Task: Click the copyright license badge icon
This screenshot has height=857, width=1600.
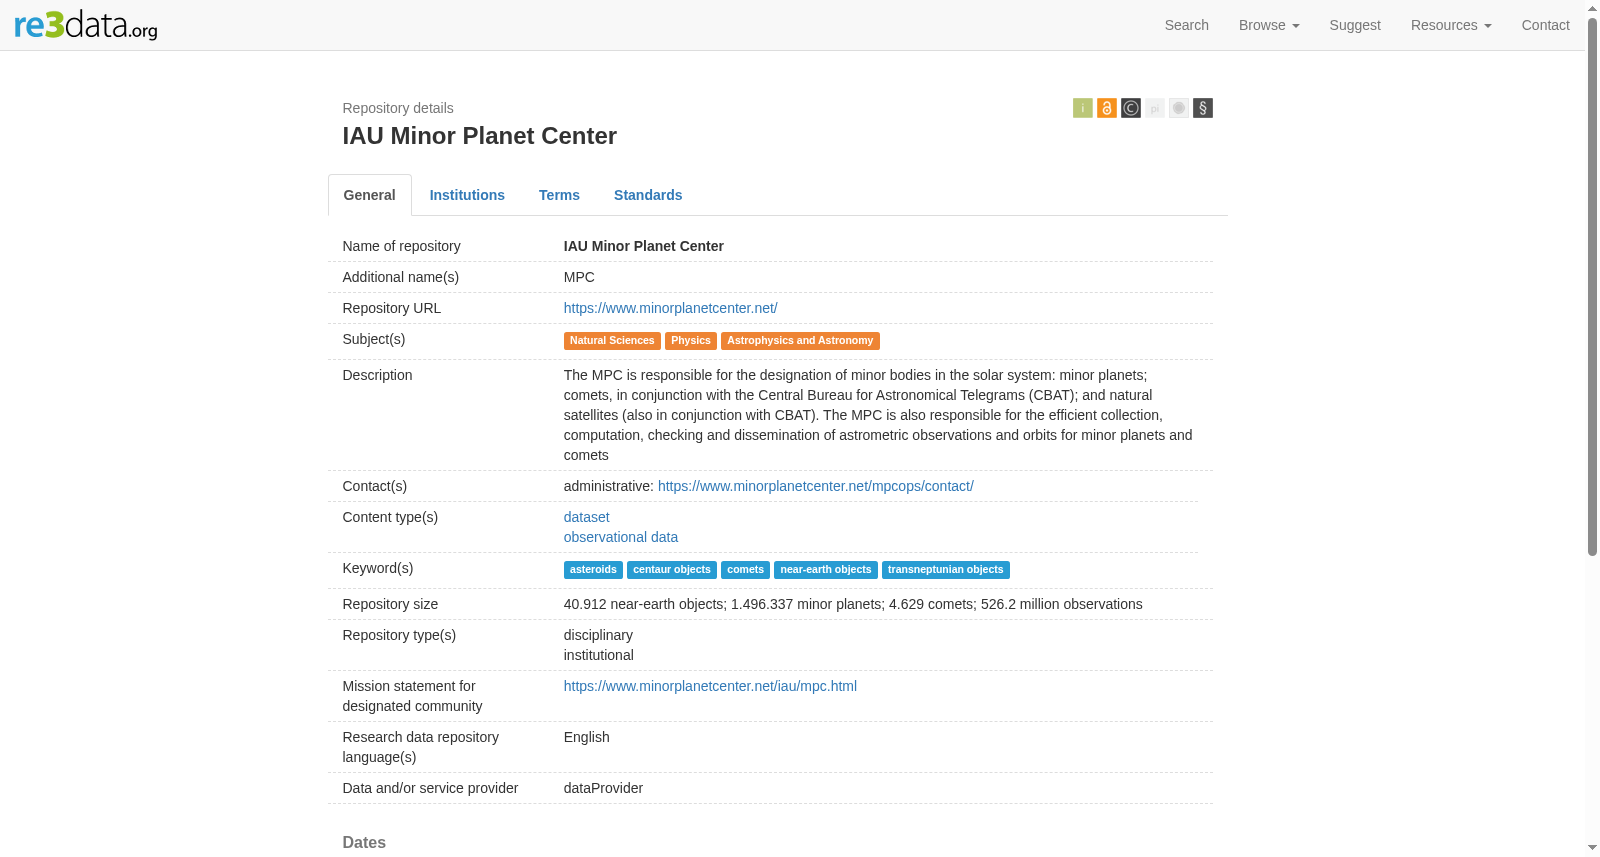Action: [x=1130, y=108]
